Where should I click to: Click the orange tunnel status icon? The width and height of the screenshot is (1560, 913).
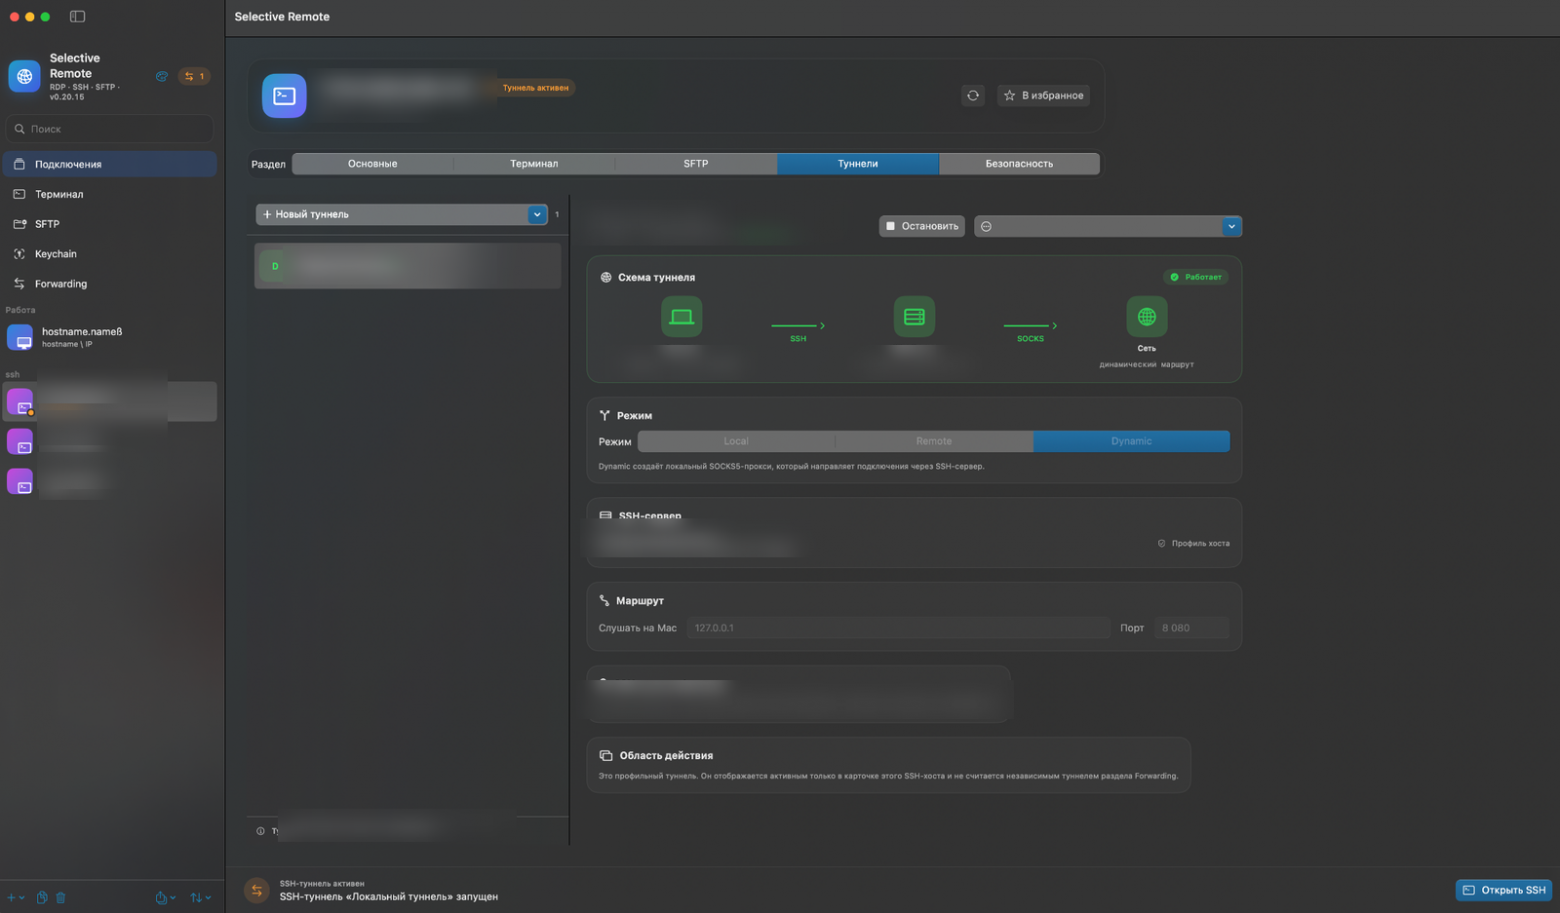257,890
